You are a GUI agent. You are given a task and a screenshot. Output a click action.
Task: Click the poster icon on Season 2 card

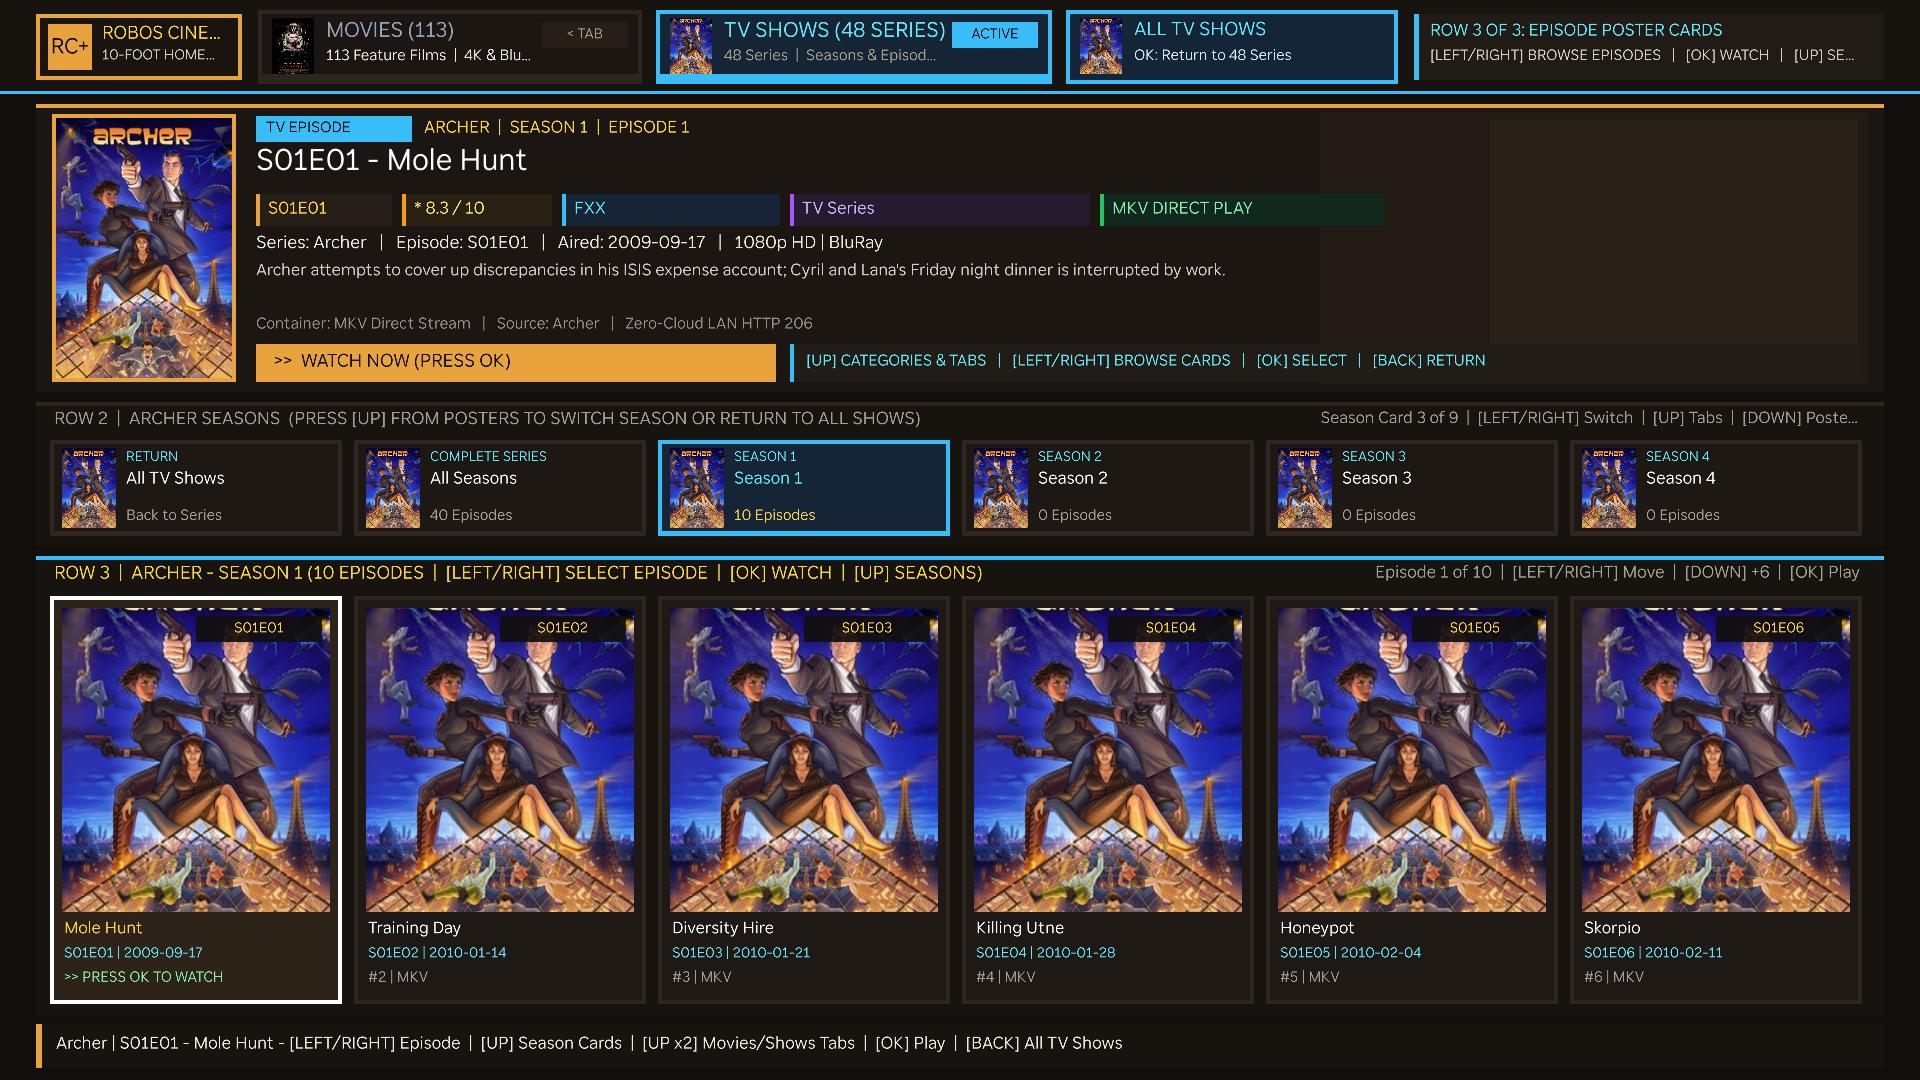1001,488
